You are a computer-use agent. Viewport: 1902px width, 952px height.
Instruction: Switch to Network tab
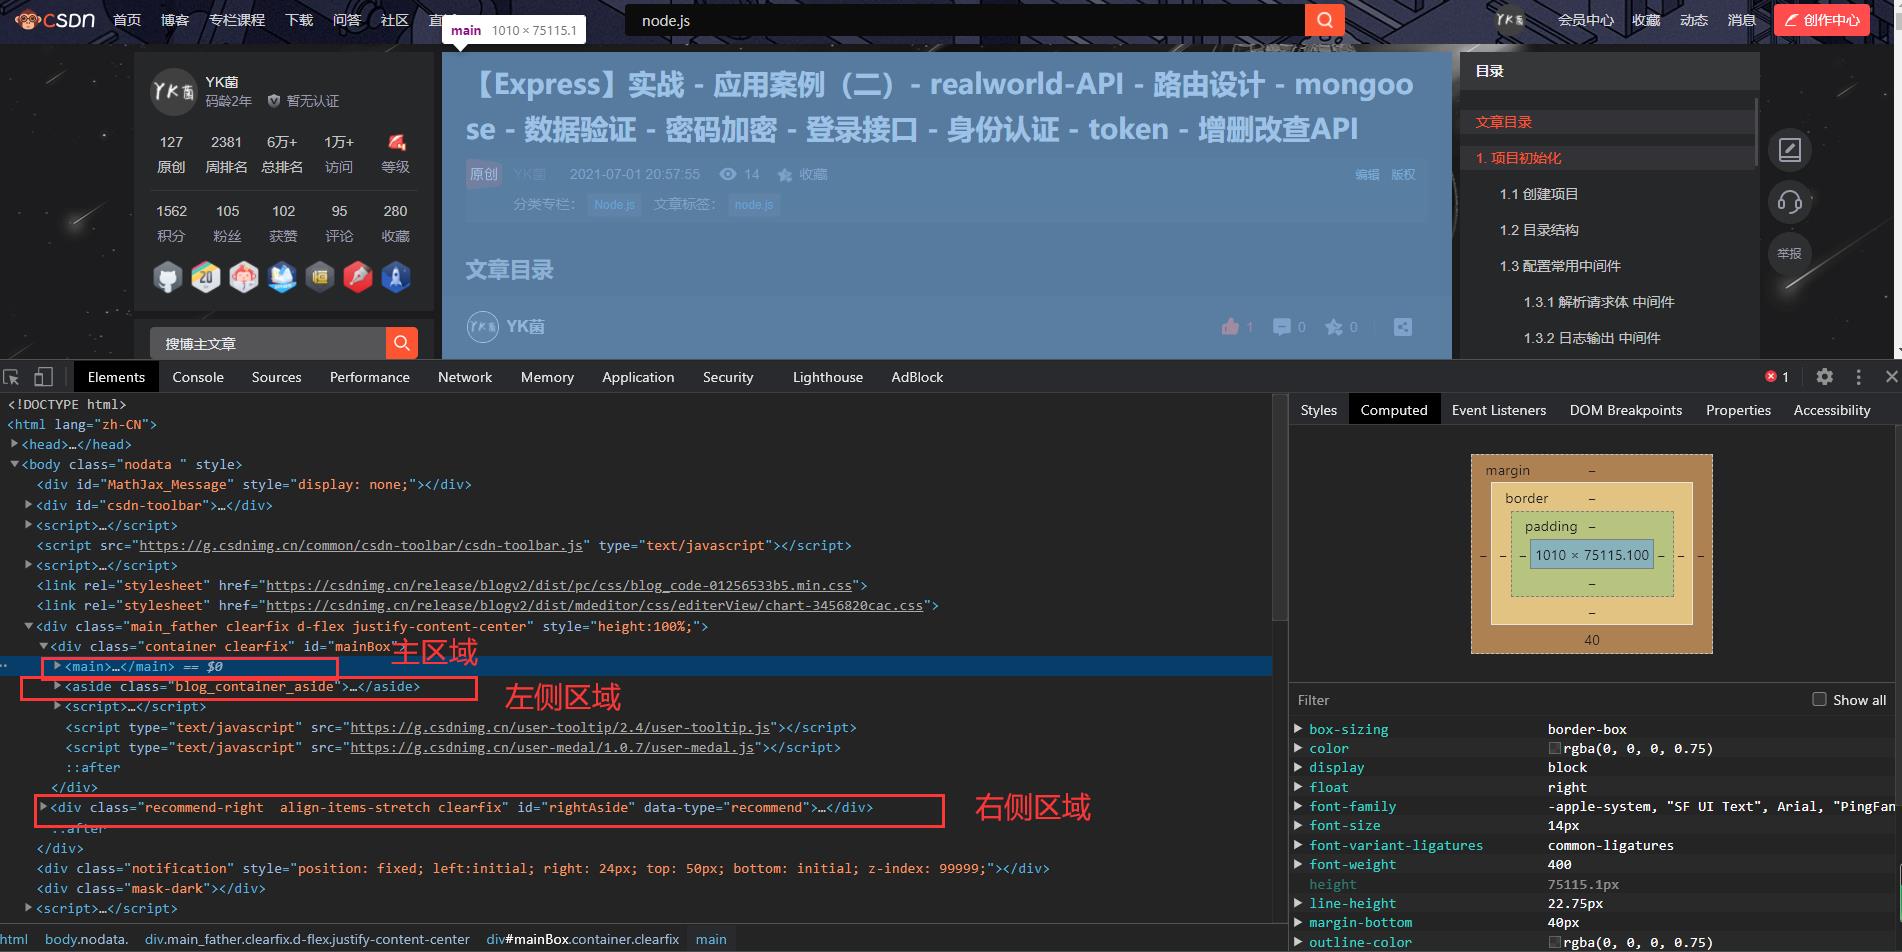pos(465,377)
